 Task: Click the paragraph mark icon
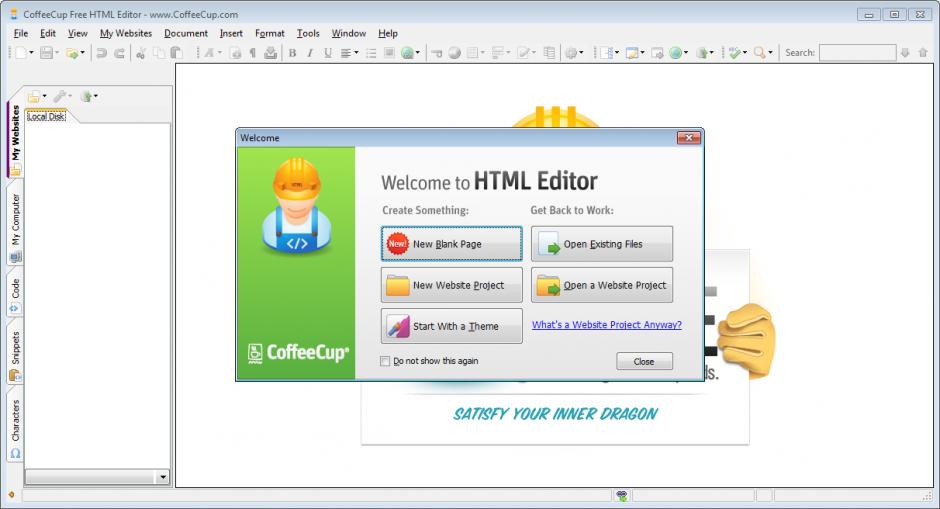252,53
